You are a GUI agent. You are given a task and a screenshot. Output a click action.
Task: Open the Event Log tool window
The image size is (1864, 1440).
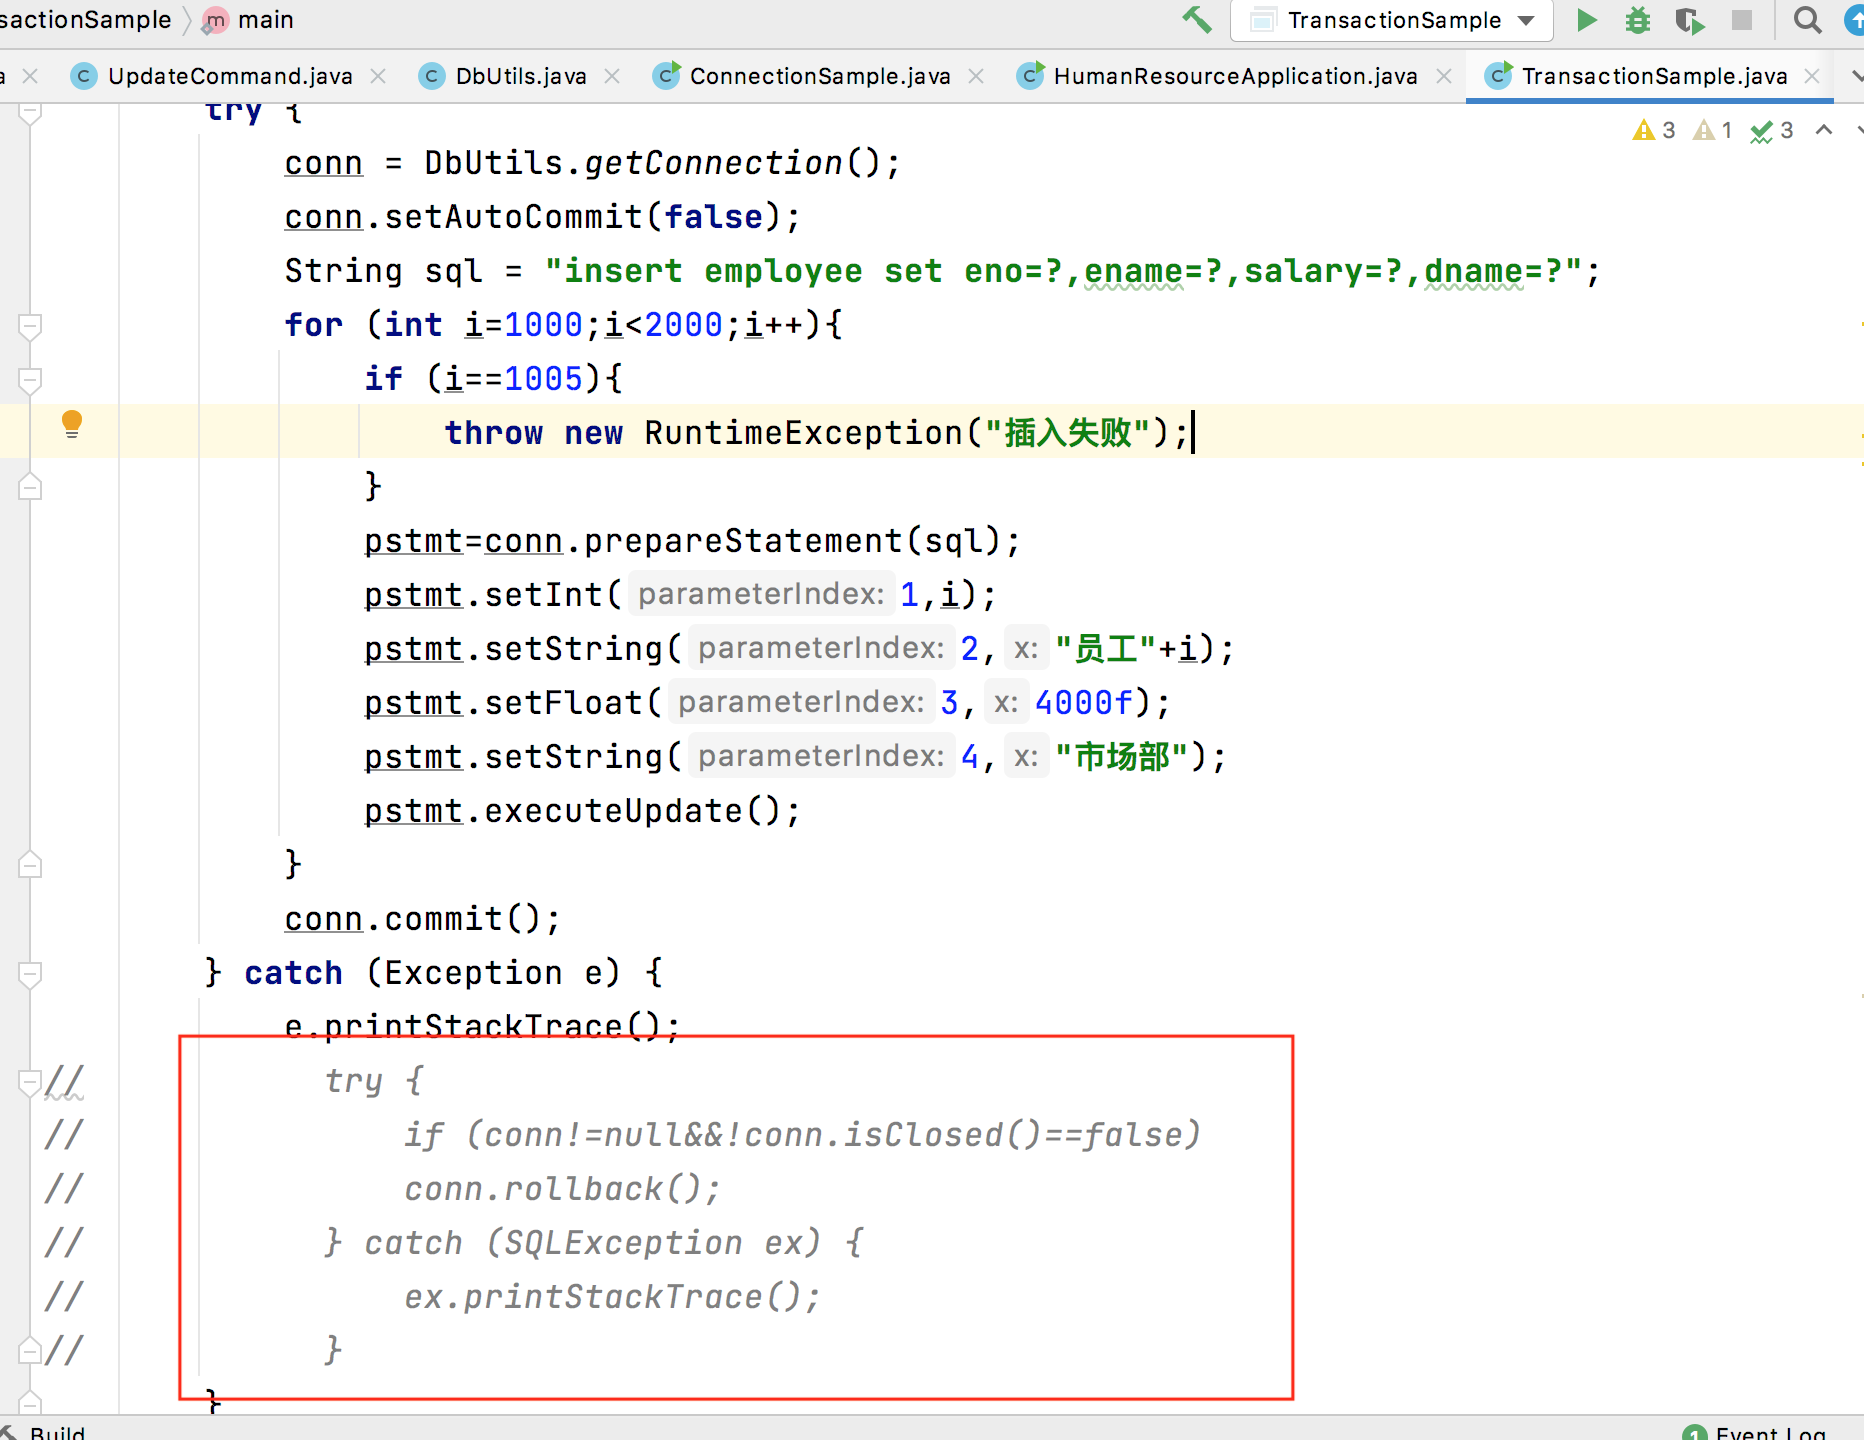[1756, 1432]
